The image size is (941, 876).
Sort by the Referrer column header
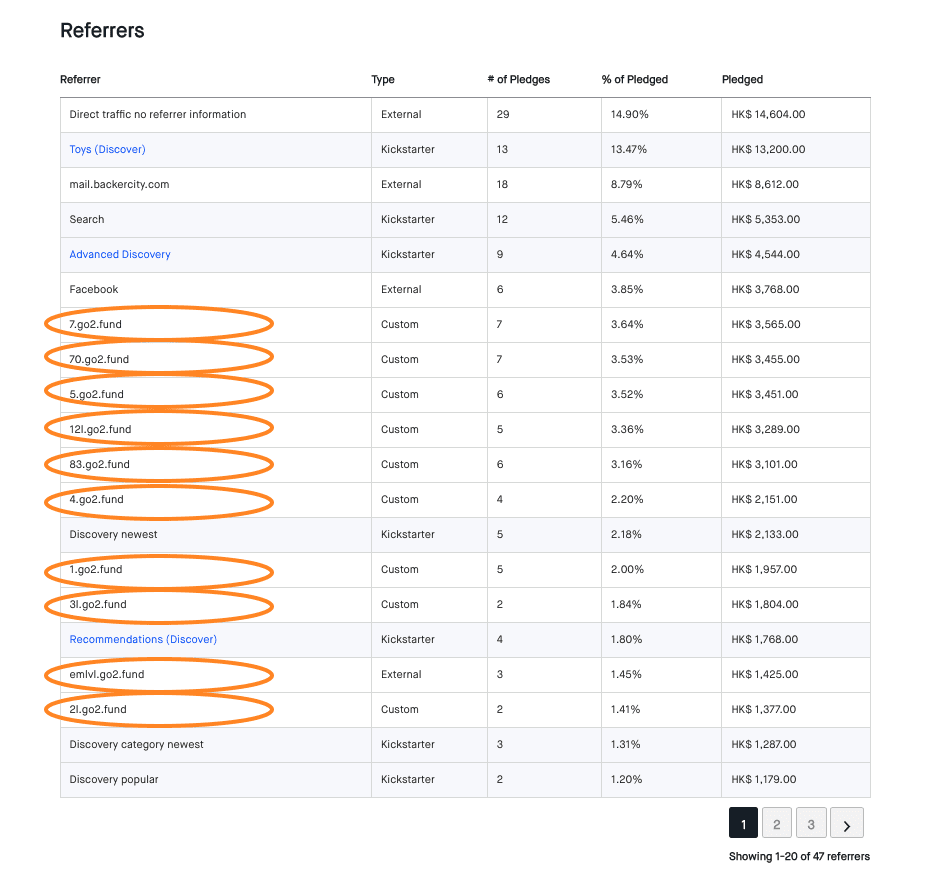tap(78, 79)
